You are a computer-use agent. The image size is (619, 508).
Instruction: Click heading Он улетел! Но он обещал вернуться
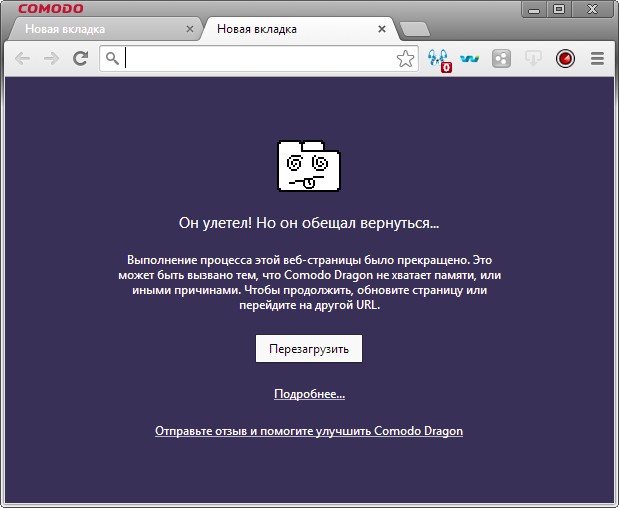(x=309, y=223)
